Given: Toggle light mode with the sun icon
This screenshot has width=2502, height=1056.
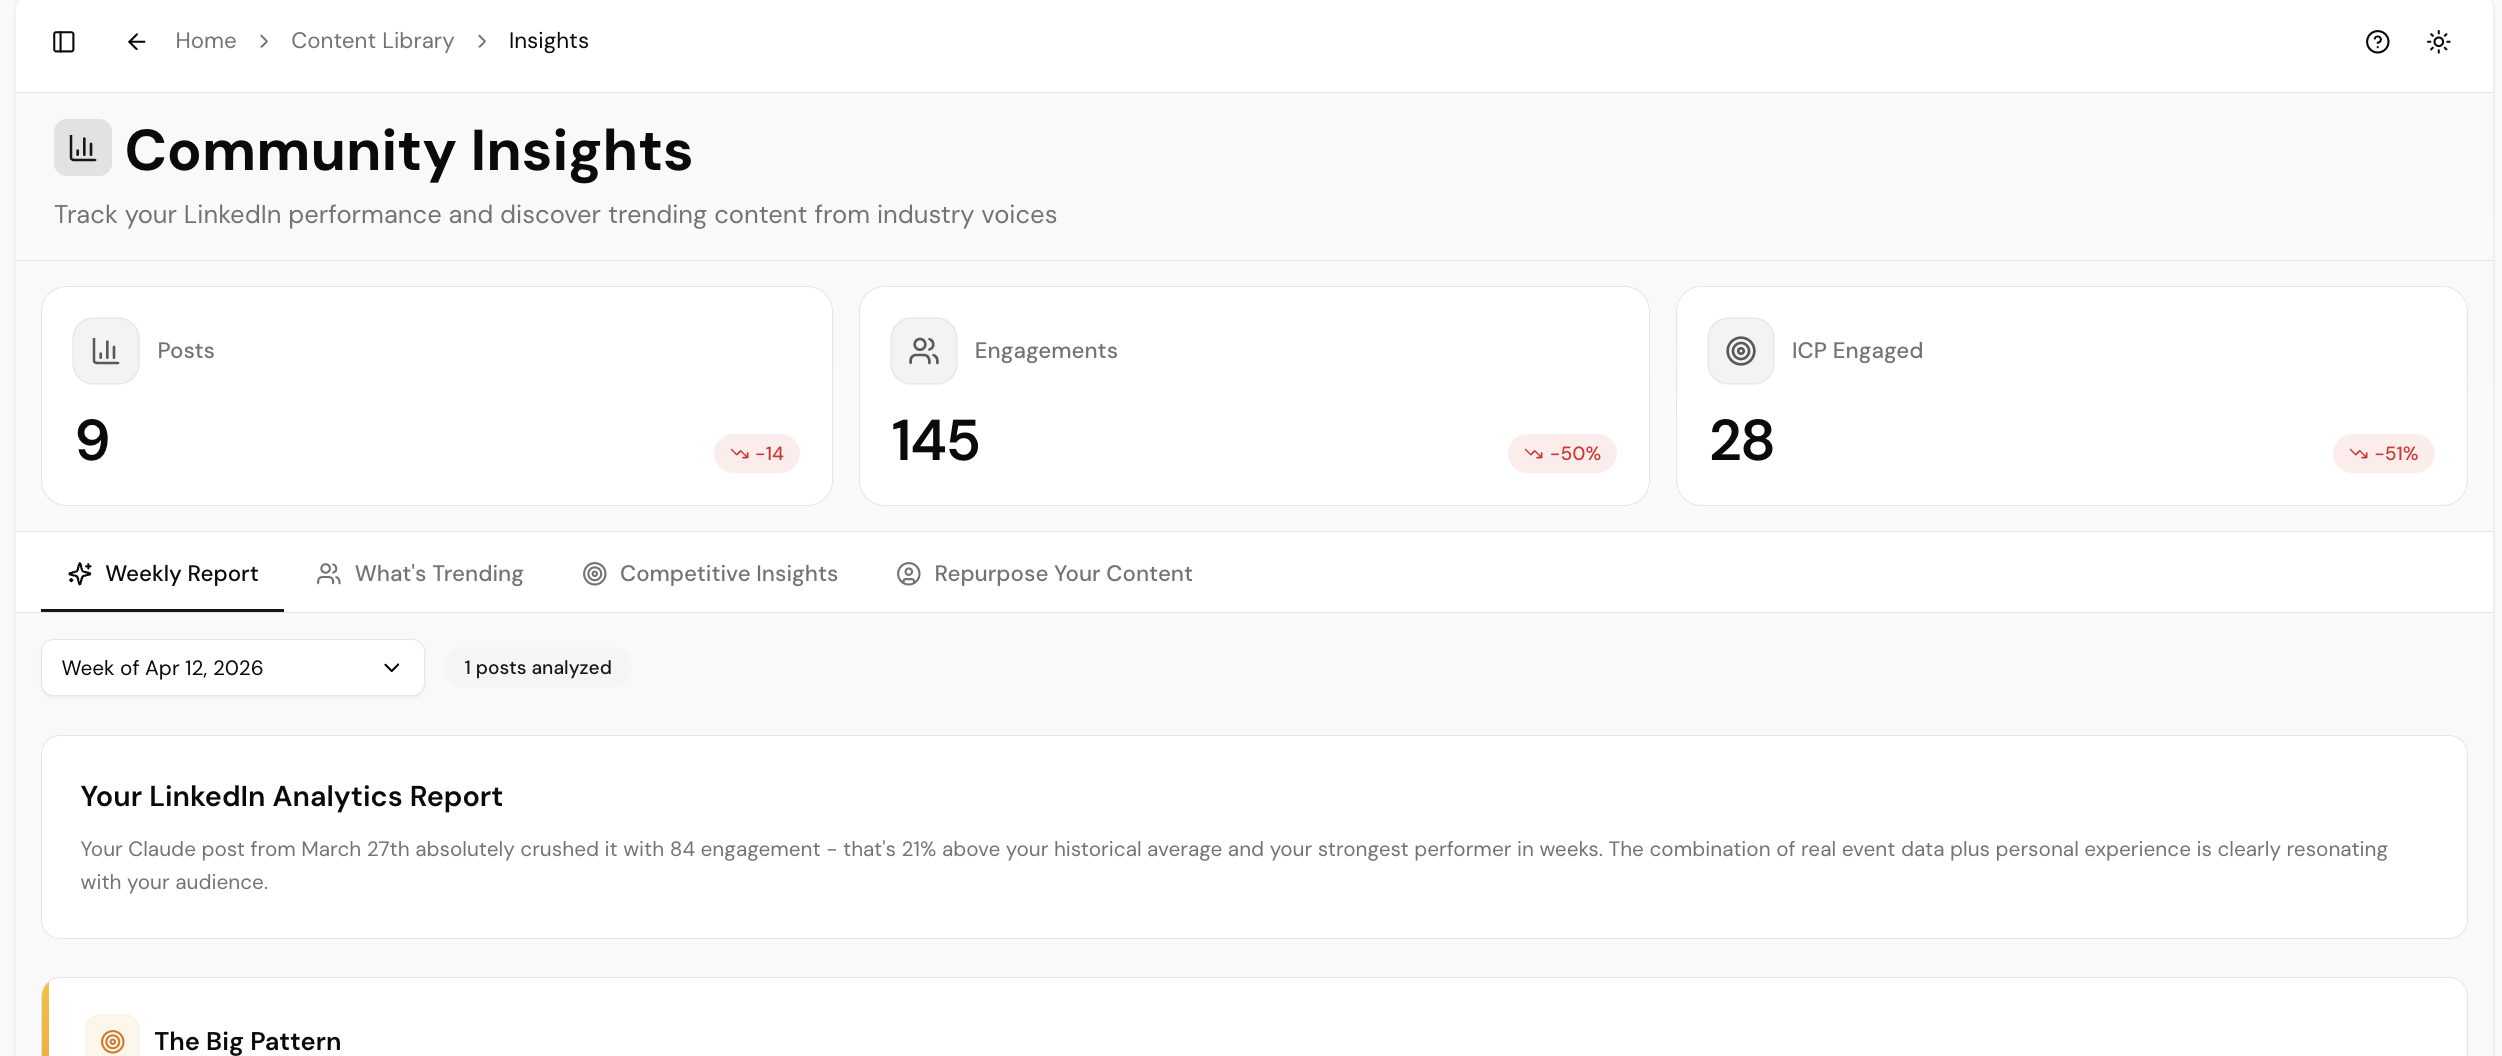Looking at the screenshot, I should tap(2438, 41).
